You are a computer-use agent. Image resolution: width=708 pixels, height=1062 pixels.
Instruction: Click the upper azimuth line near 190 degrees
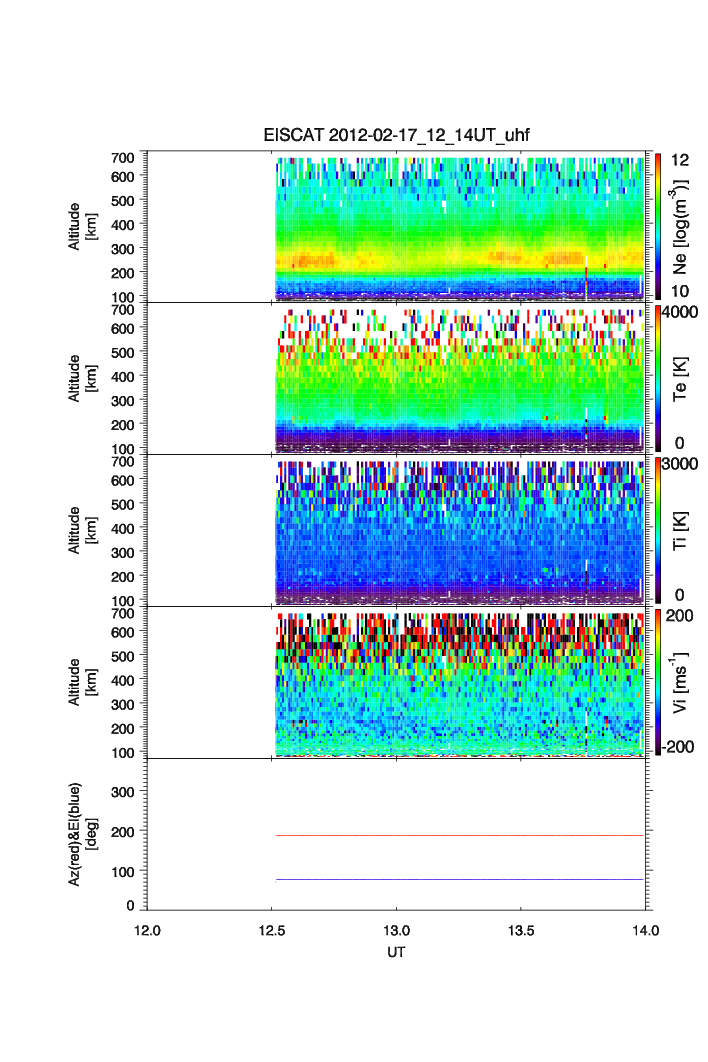[460, 835]
